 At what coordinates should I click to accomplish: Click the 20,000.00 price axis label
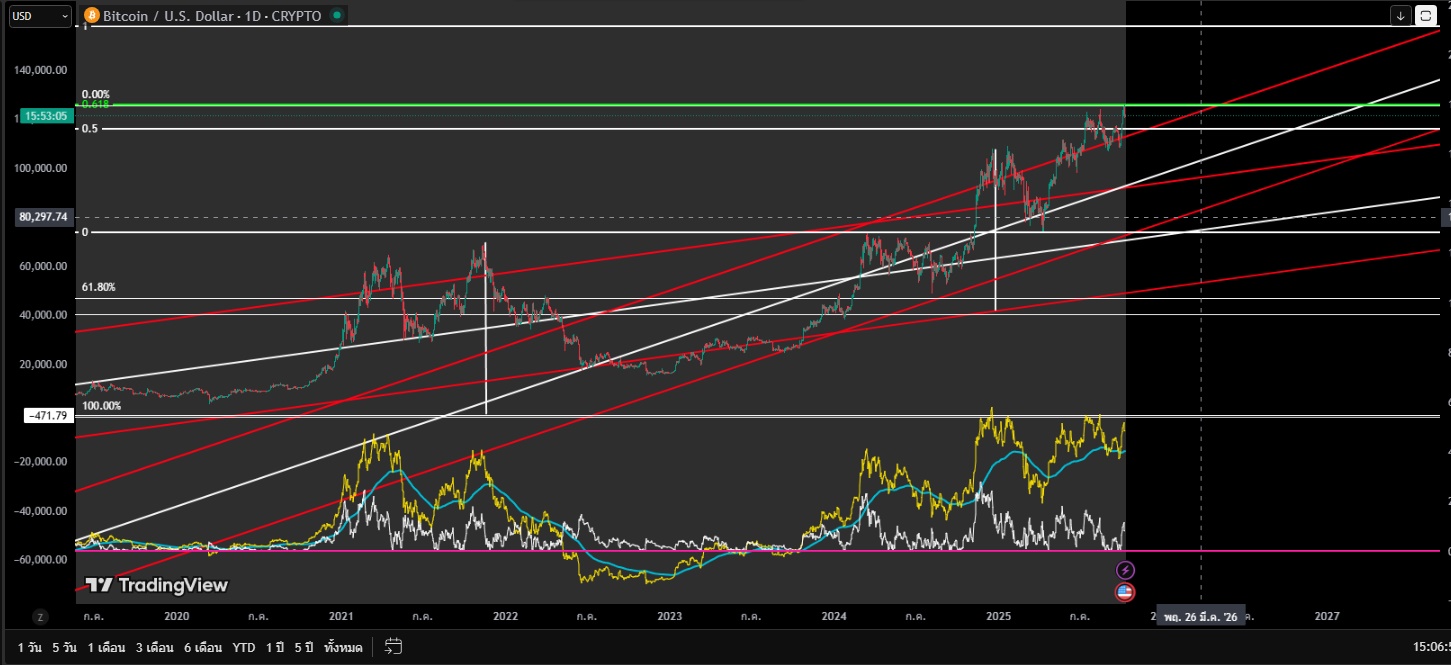pyautogui.click(x=44, y=364)
